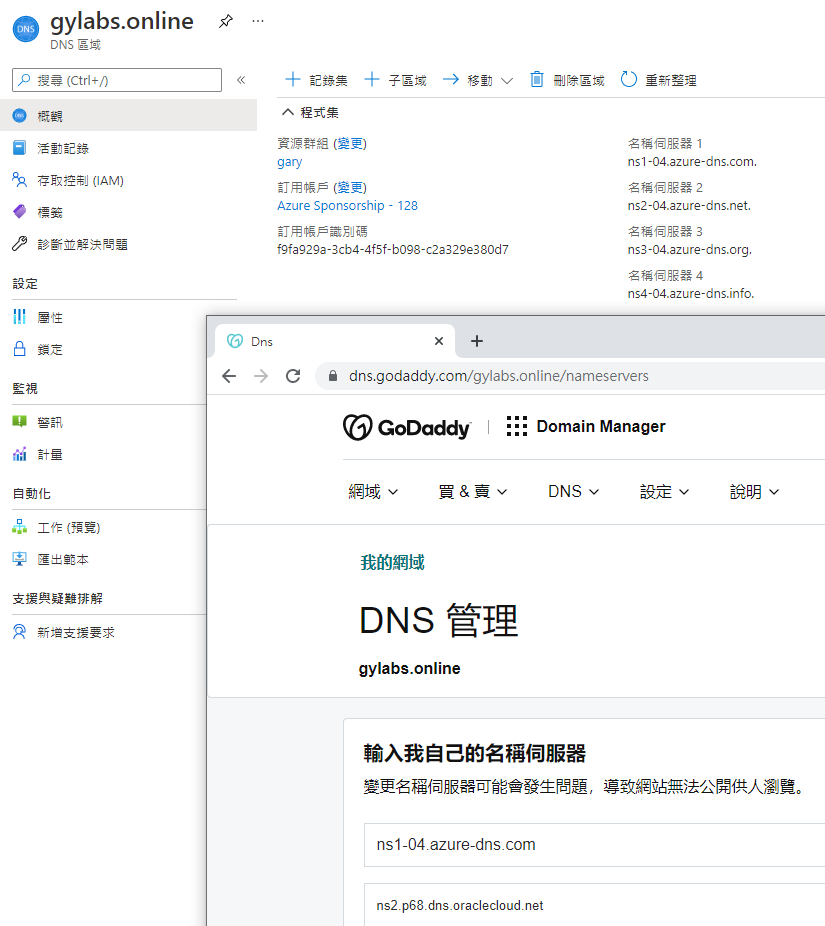Image resolution: width=825 pixels, height=926 pixels.
Task: Click the purple tag icon
Action: tap(19, 211)
